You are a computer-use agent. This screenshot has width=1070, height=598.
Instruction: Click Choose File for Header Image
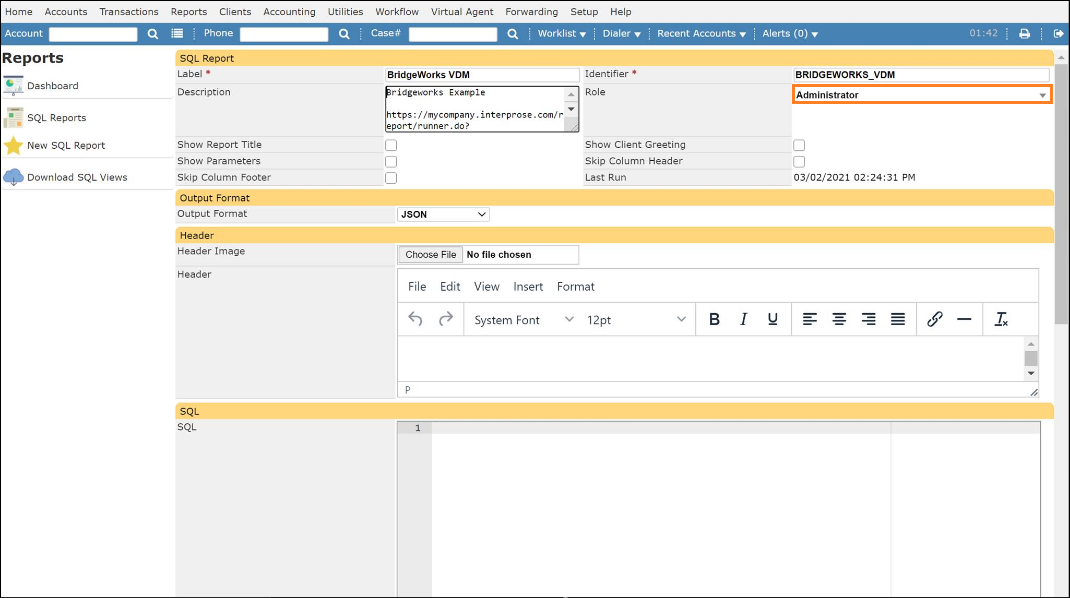click(431, 255)
